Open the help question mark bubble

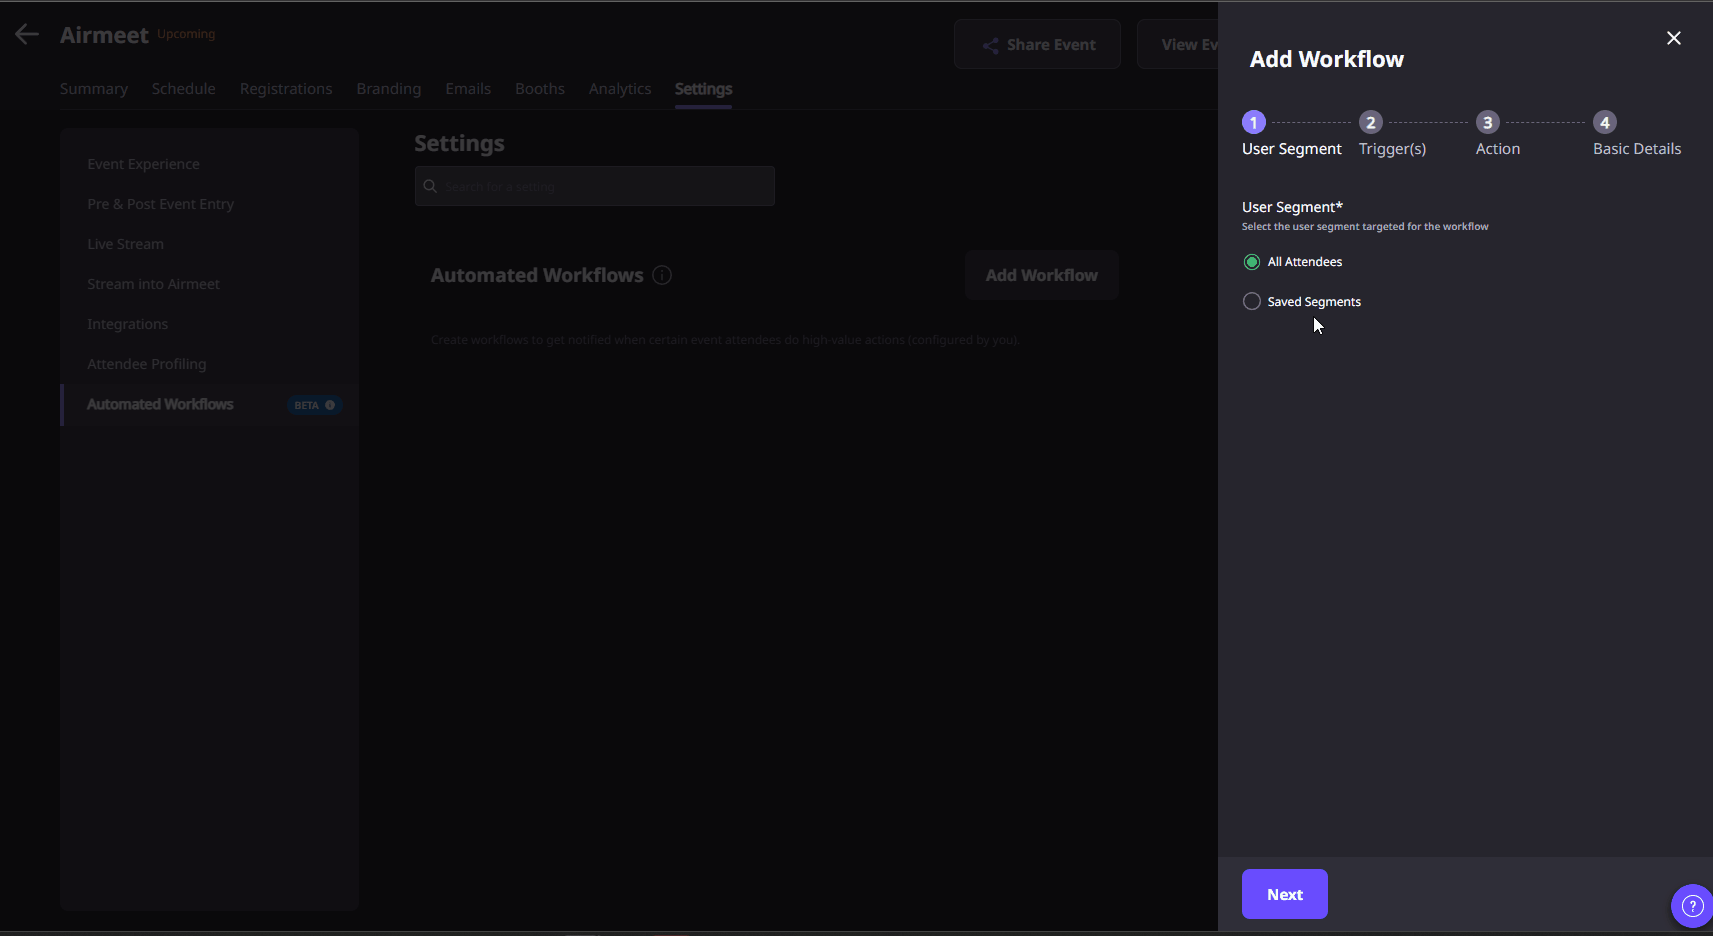[x=1692, y=906]
